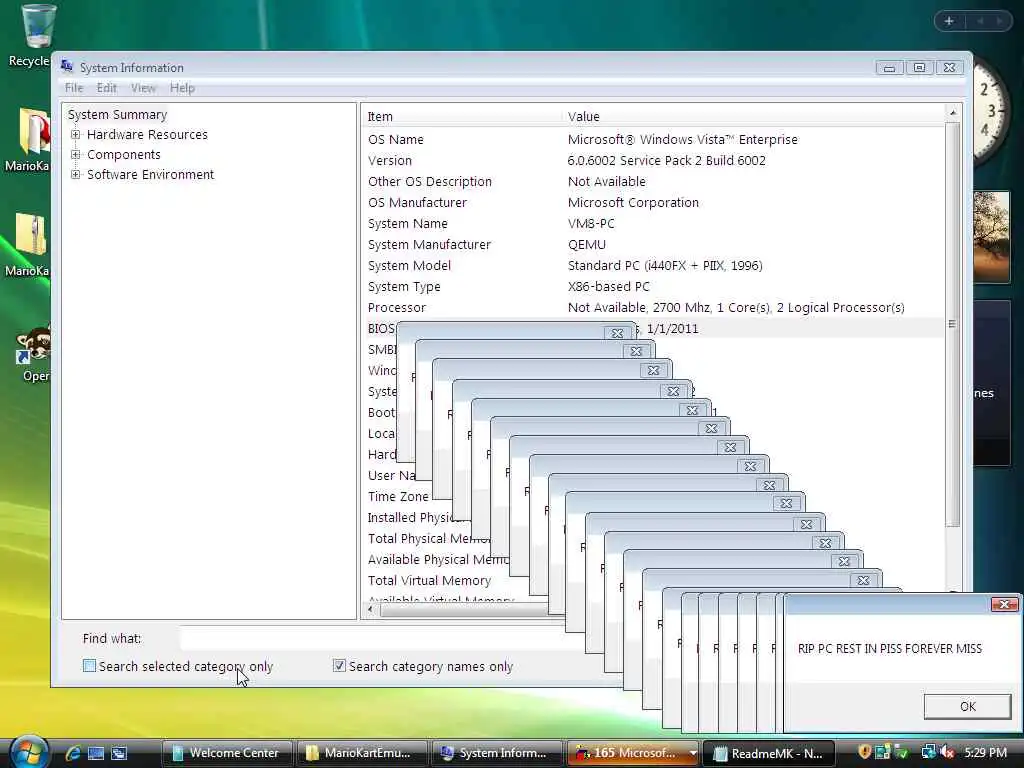Select the OS Name row
The image size is (1024, 768).
tap(653, 140)
